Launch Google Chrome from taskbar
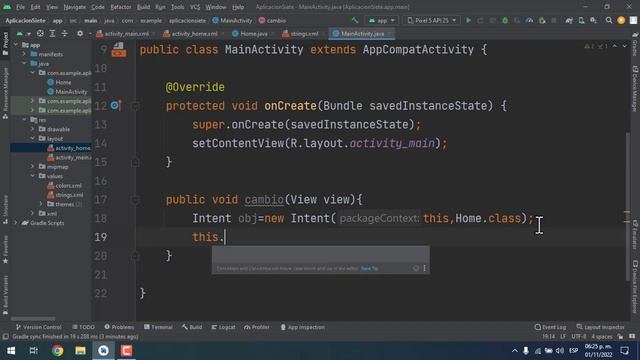The image size is (640, 360). pos(58,351)
